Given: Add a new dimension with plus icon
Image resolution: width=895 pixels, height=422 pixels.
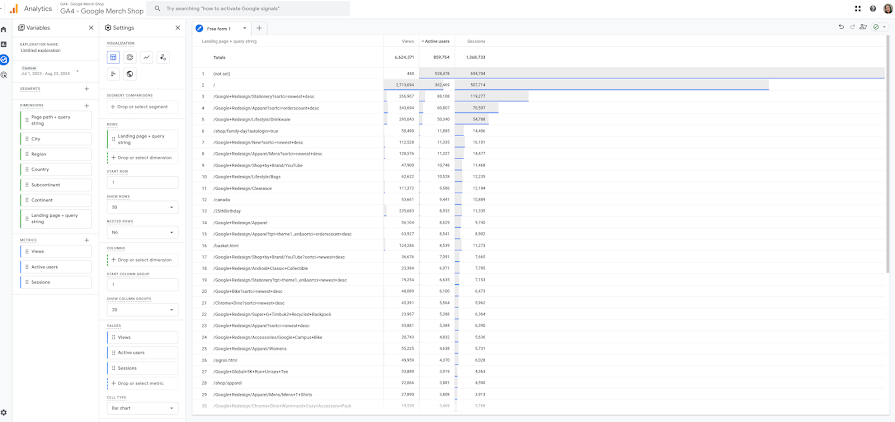Looking at the screenshot, I should 87,105.
